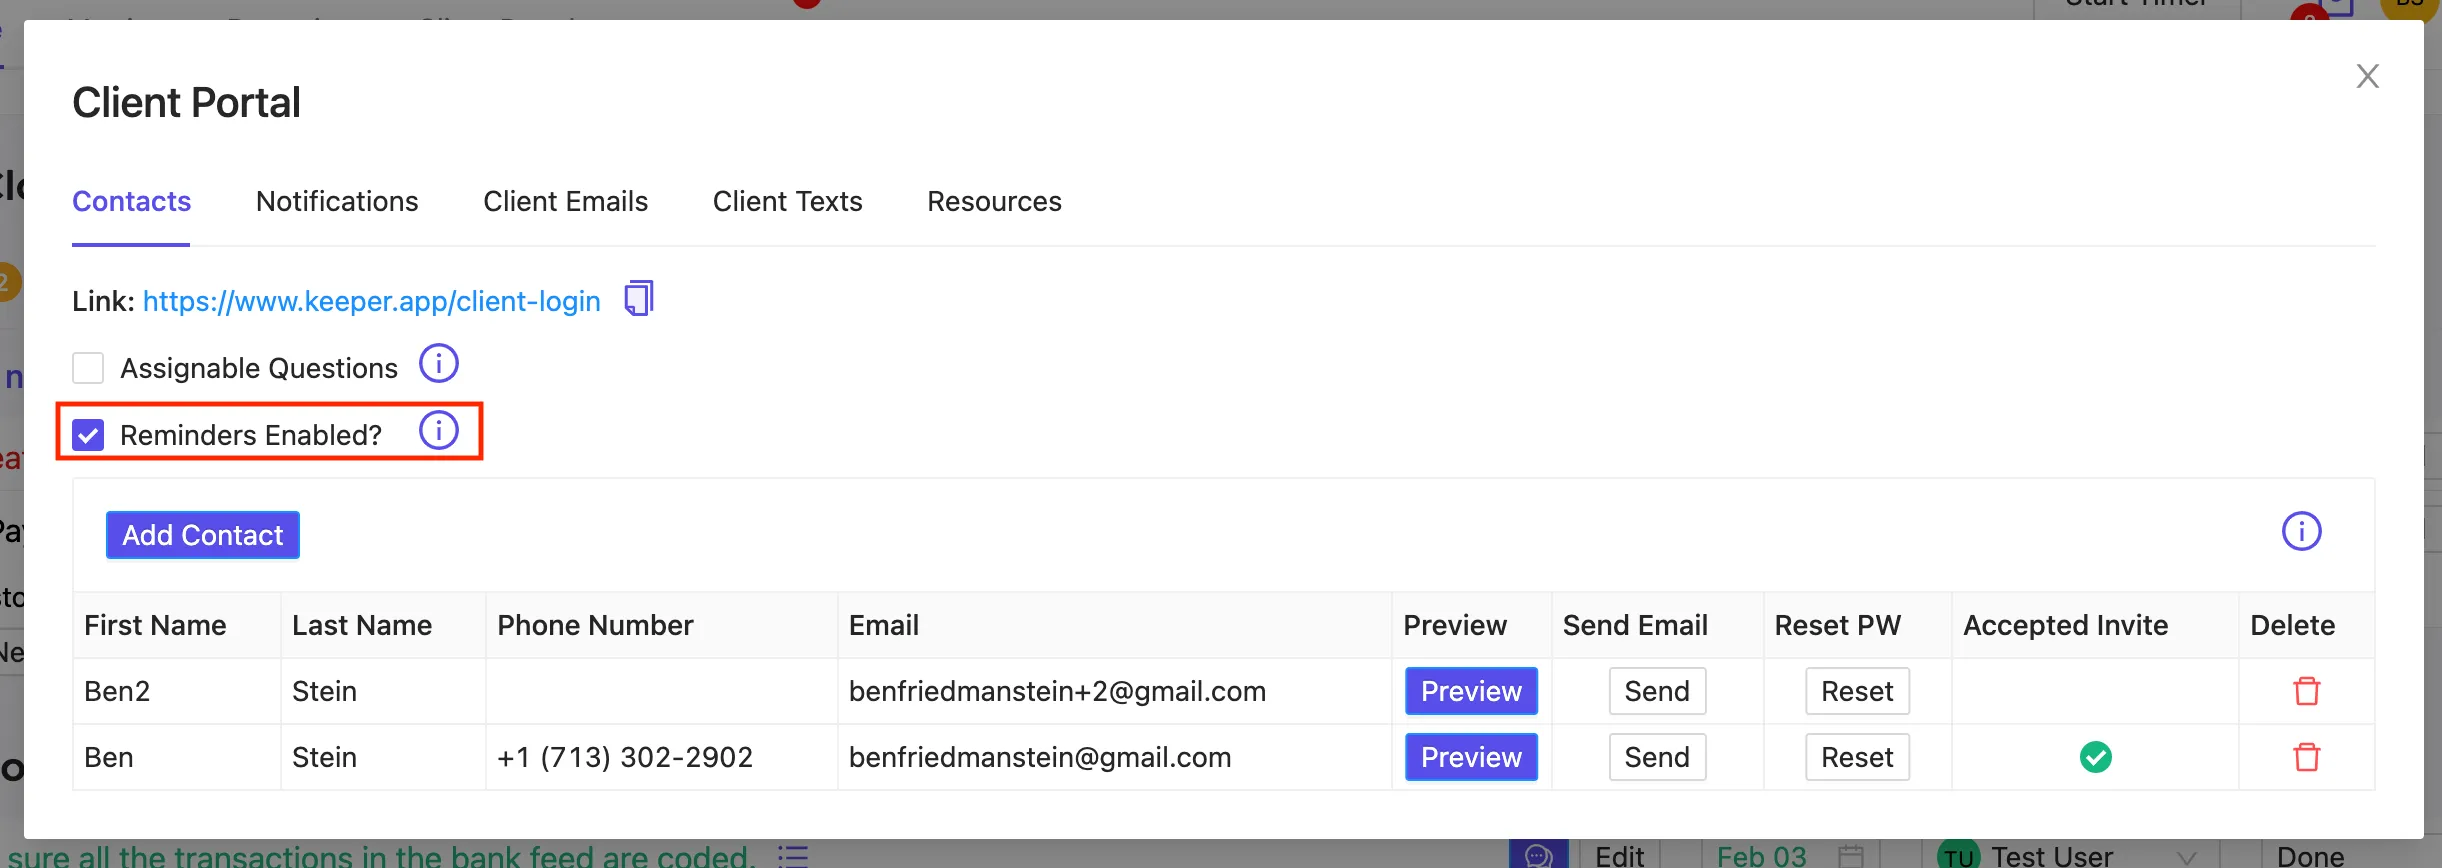Select the Client Texts tab
This screenshot has width=2442, height=868.
tap(788, 201)
